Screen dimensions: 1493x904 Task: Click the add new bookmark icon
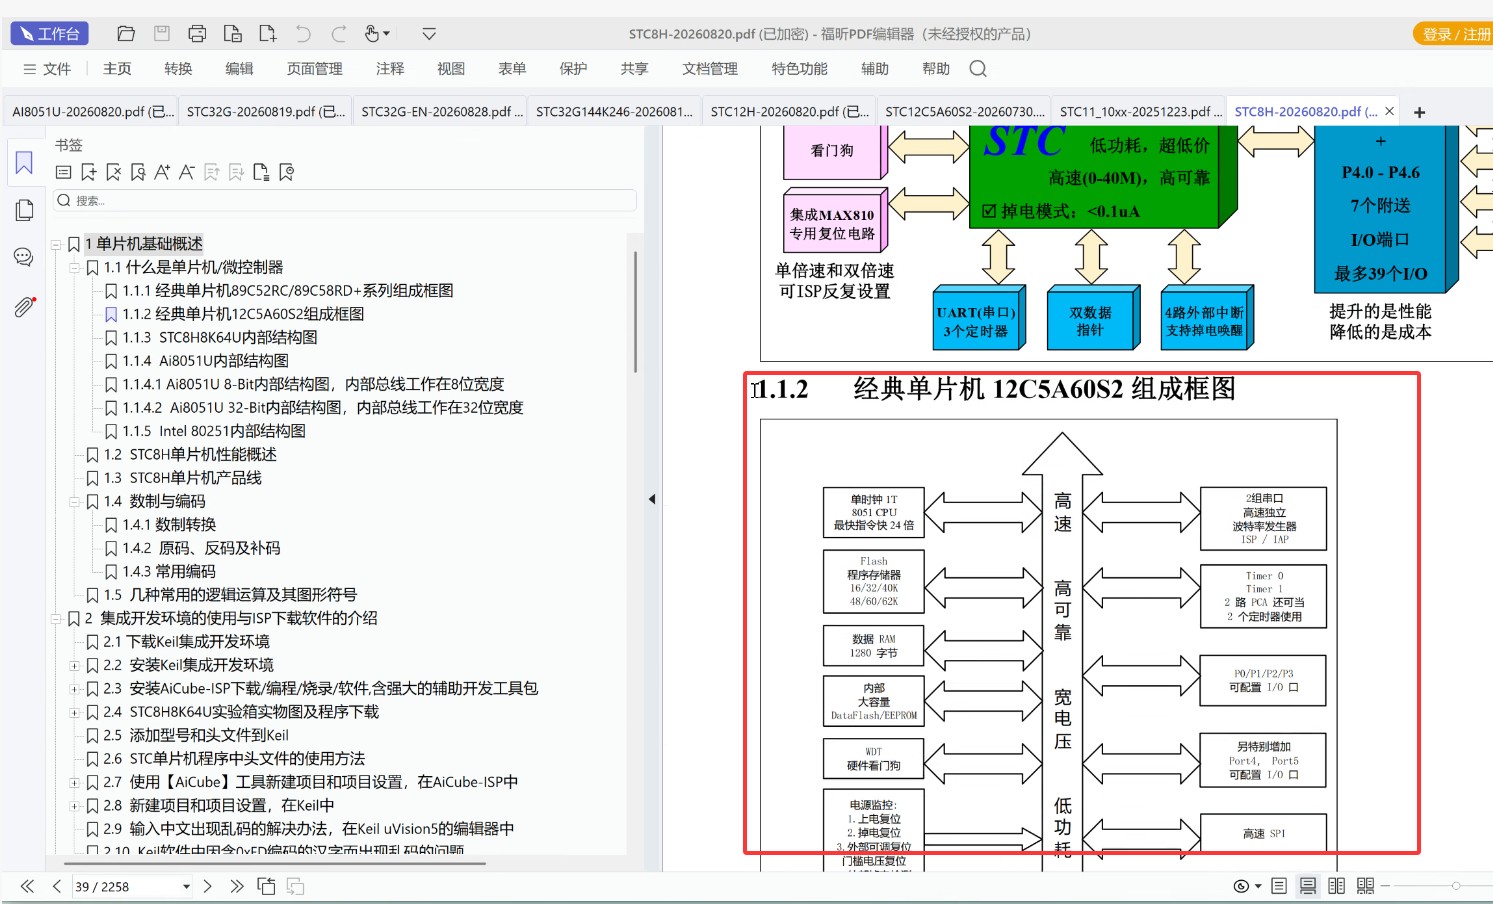tap(89, 172)
